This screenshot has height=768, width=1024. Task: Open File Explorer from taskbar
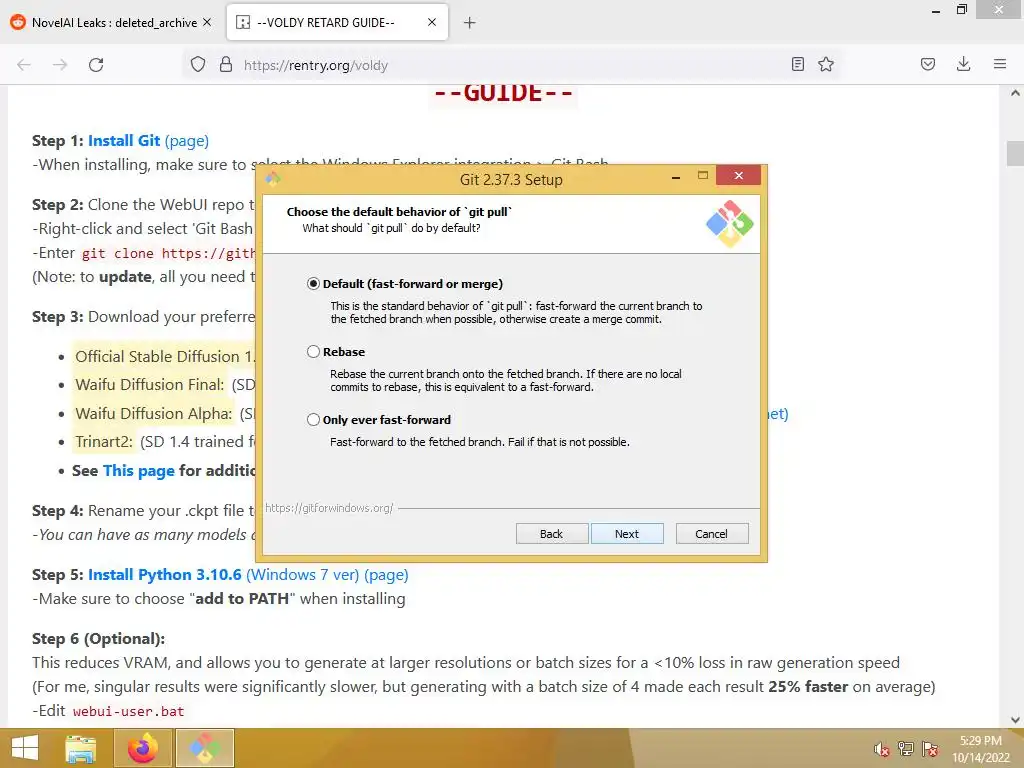pyautogui.click(x=81, y=748)
